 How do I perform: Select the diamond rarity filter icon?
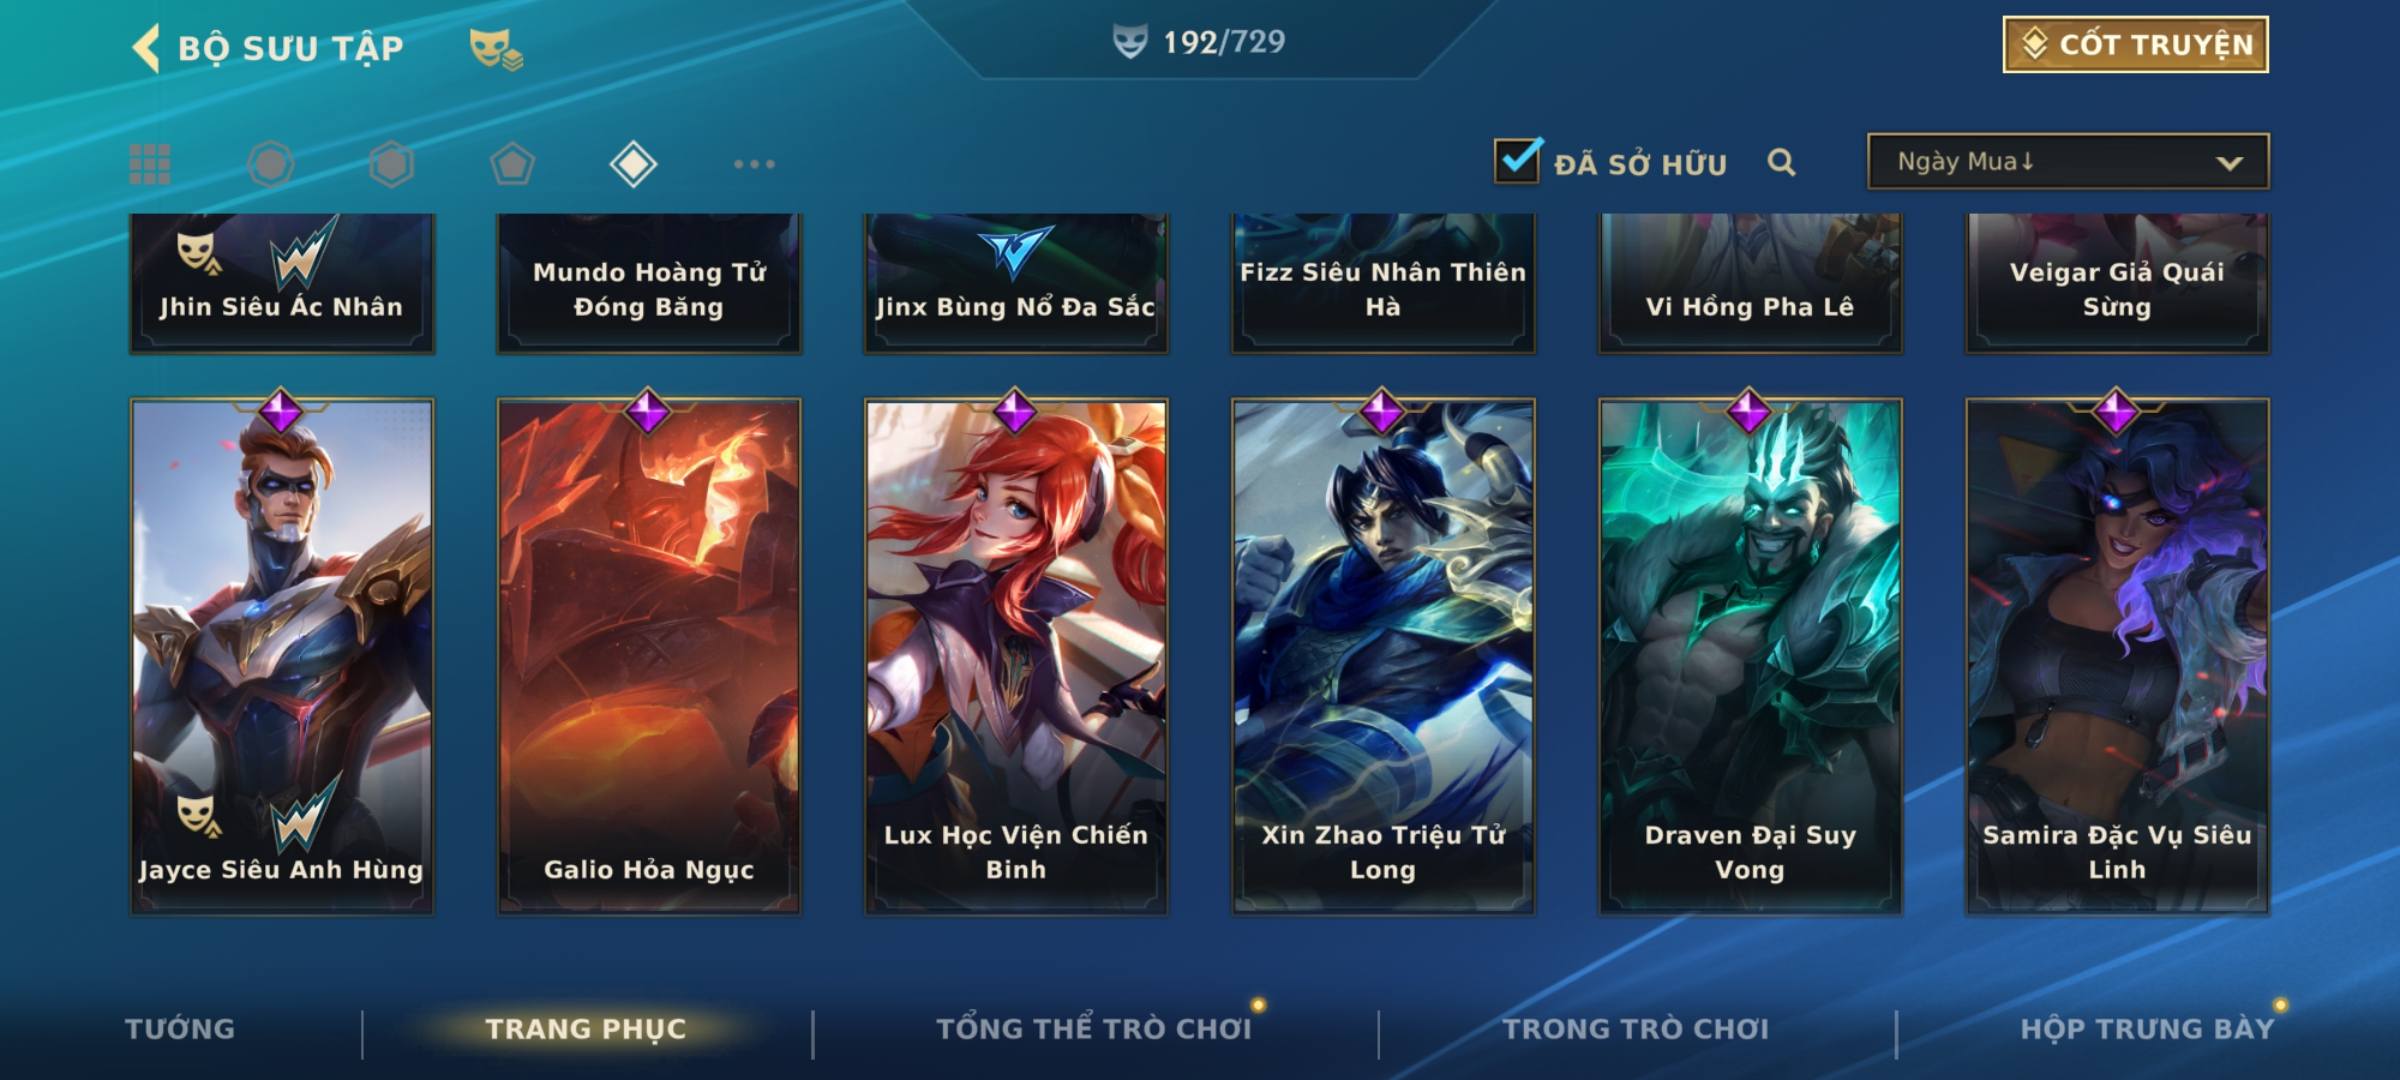[633, 164]
